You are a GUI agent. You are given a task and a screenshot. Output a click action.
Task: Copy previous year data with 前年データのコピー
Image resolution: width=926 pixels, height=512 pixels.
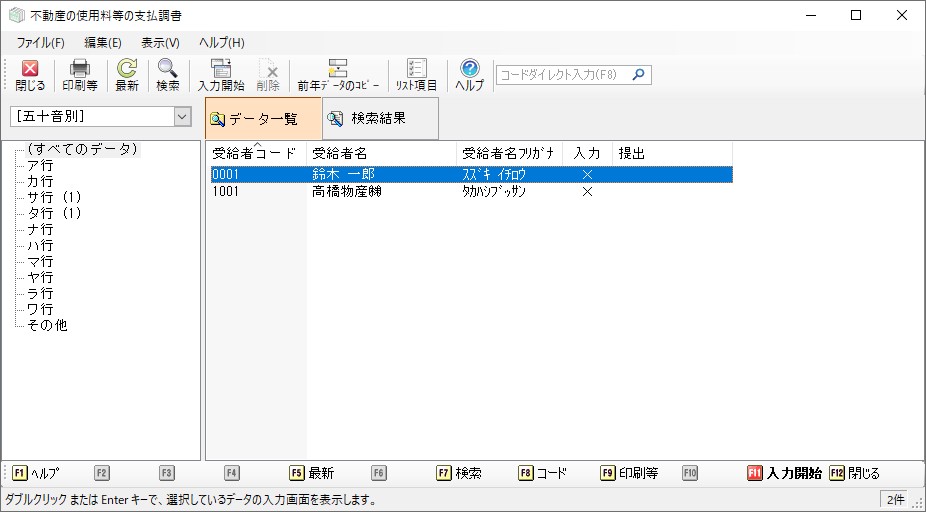(x=338, y=75)
